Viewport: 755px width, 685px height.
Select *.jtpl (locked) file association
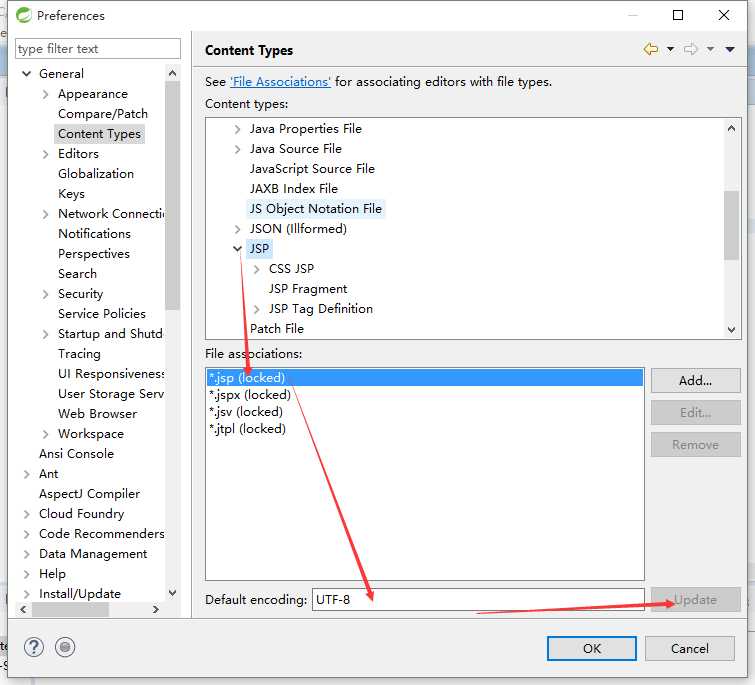(425, 428)
